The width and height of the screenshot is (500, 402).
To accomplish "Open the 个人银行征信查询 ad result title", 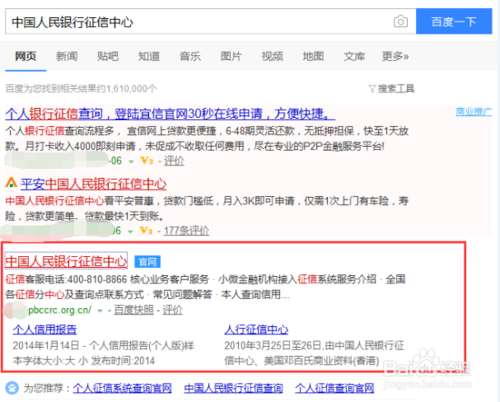I will [170, 114].
